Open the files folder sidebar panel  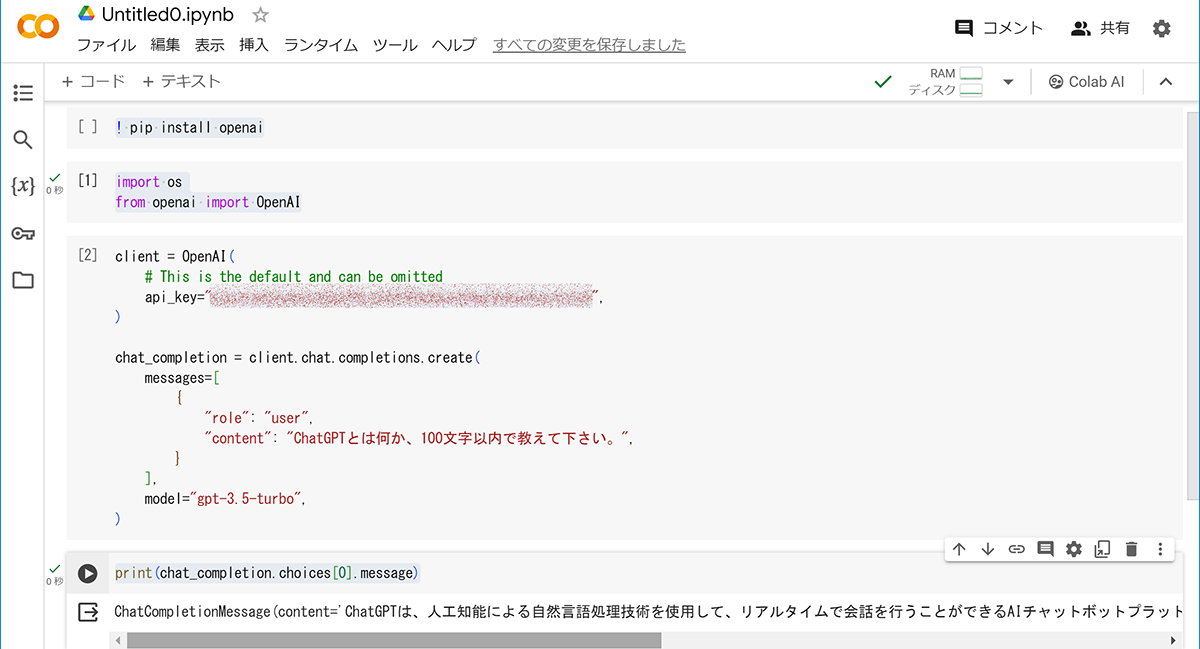[x=23, y=281]
